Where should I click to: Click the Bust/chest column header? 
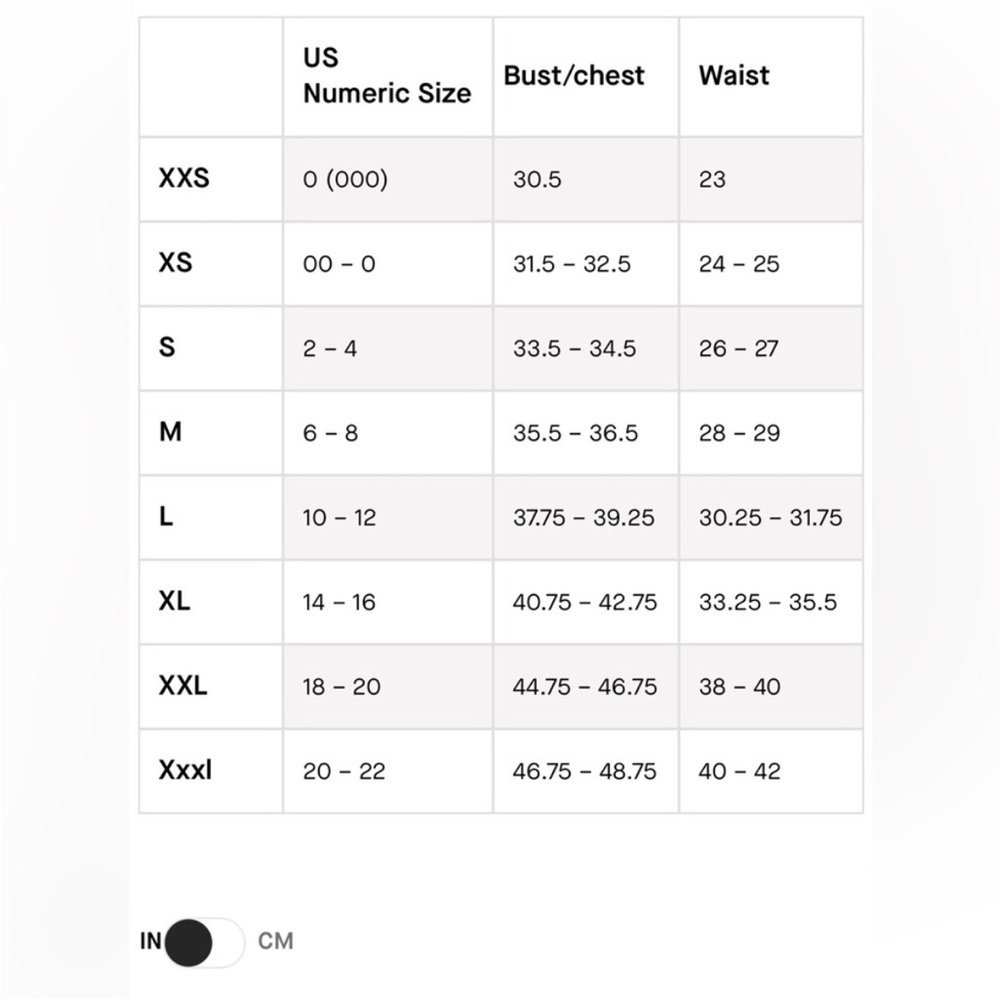click(x=574, y=76)
